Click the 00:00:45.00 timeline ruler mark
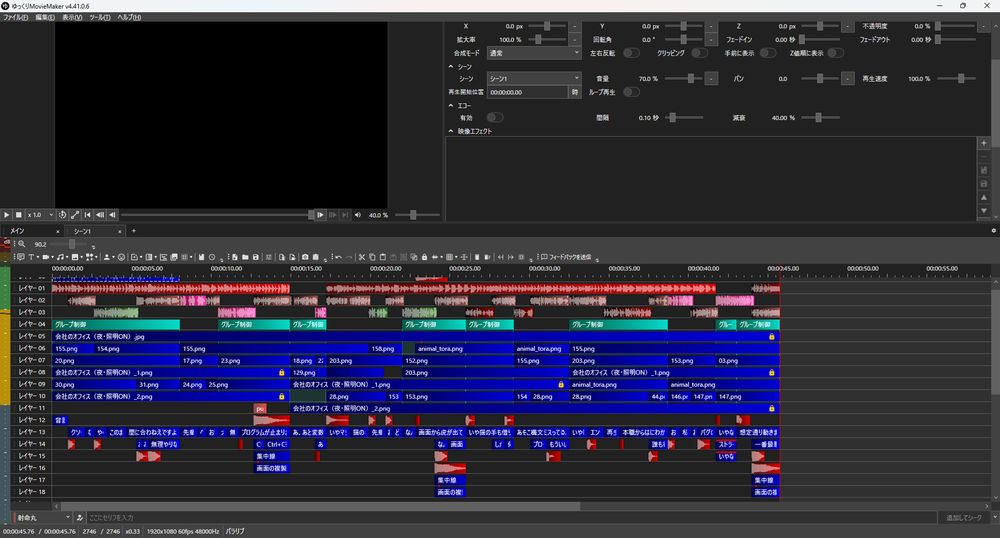The width and height of the screenshot is (1000, 538). pos(783,268)
